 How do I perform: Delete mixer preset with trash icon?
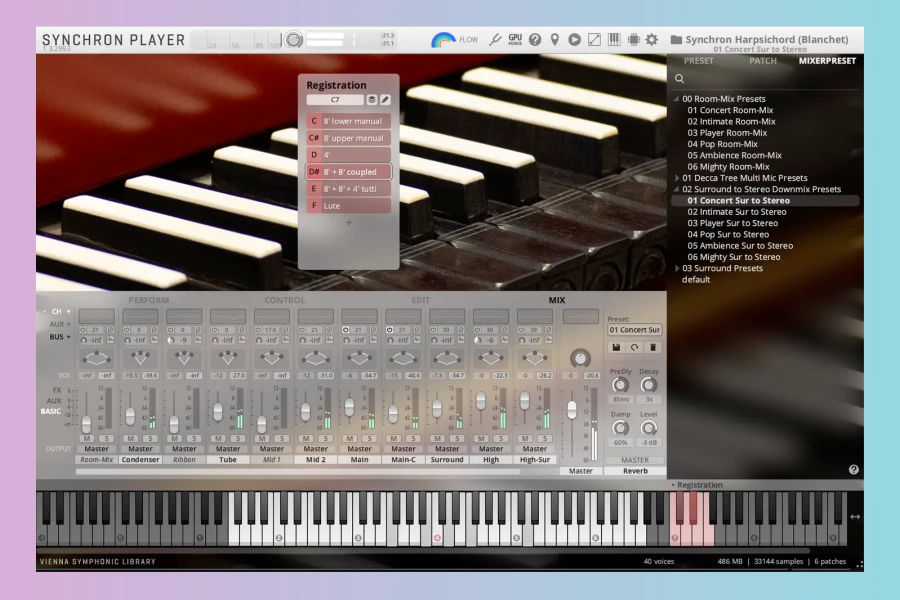653,347
